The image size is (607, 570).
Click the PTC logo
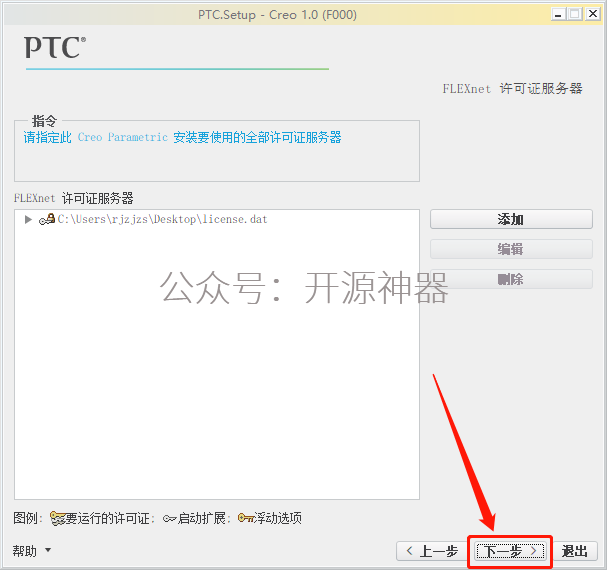pos(55,47)
